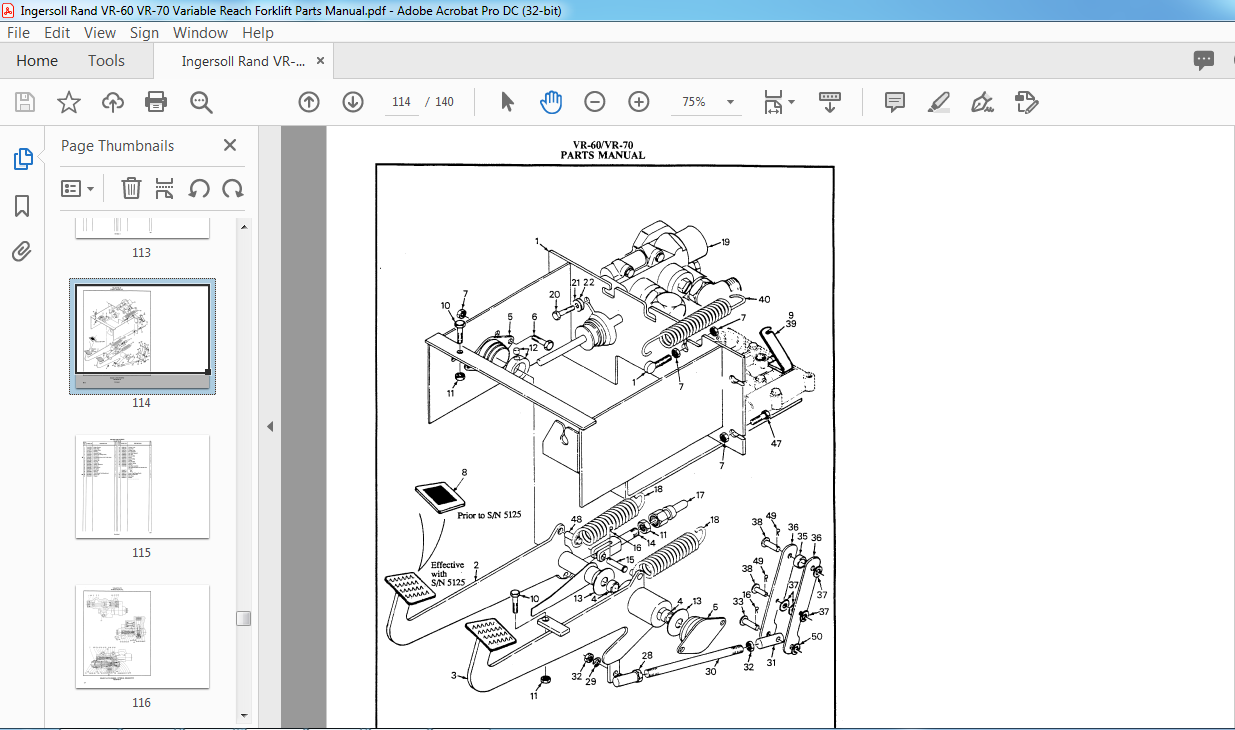Show the Page Thumbnails sidebar icon

click(x=22, y=158)
